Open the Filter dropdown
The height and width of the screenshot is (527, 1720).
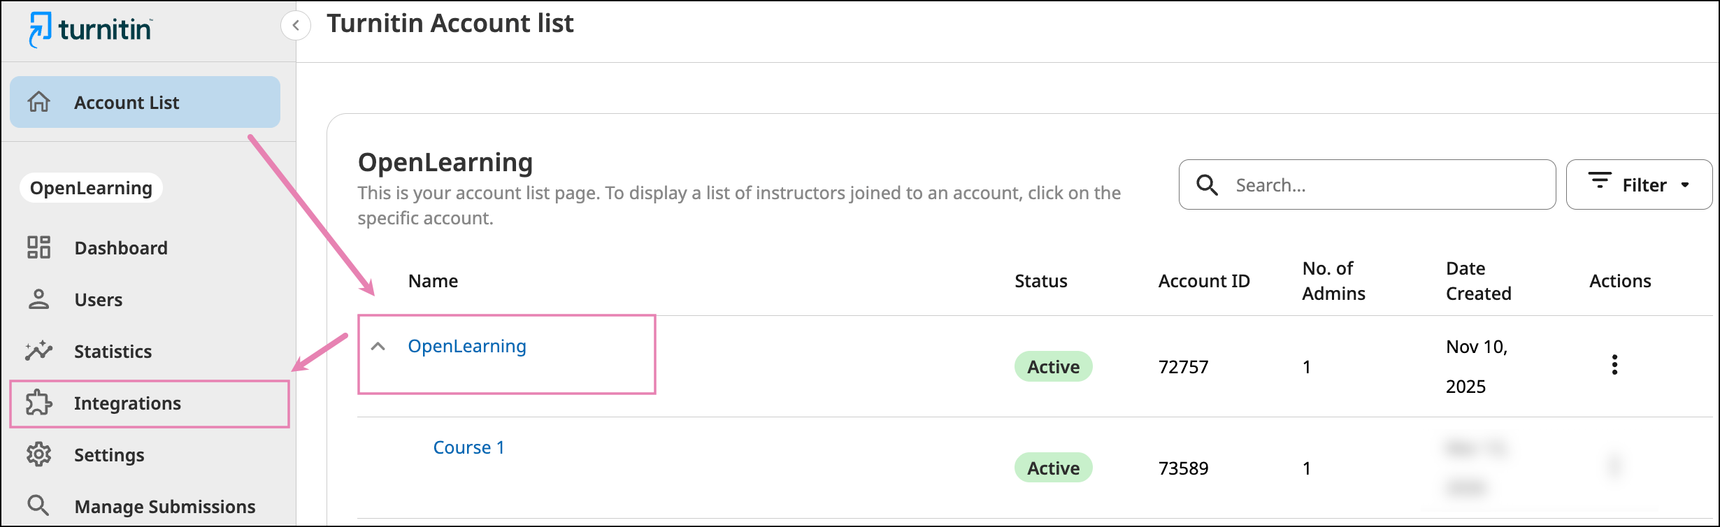pyautogui.click(x=1639, y=185)
